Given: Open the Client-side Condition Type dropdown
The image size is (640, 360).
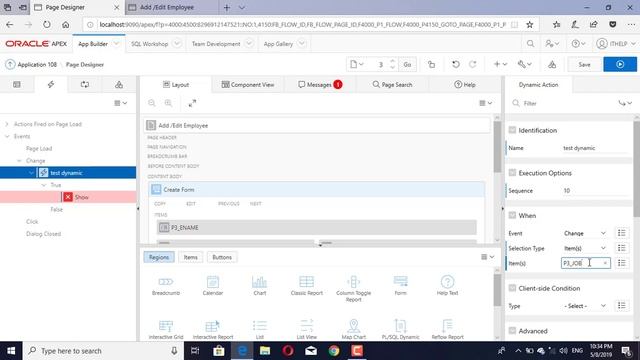Looking at the screenshot, I should coord(585,306).
